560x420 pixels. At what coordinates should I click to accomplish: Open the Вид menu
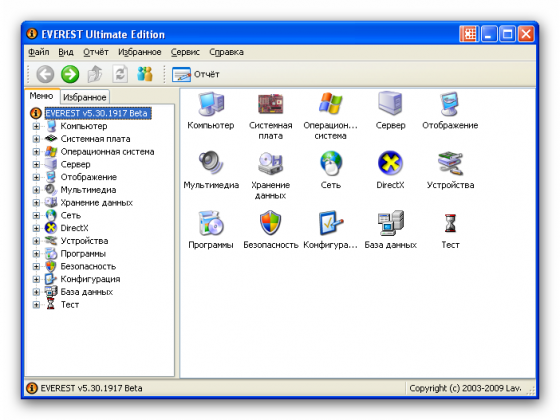[66, 52]
